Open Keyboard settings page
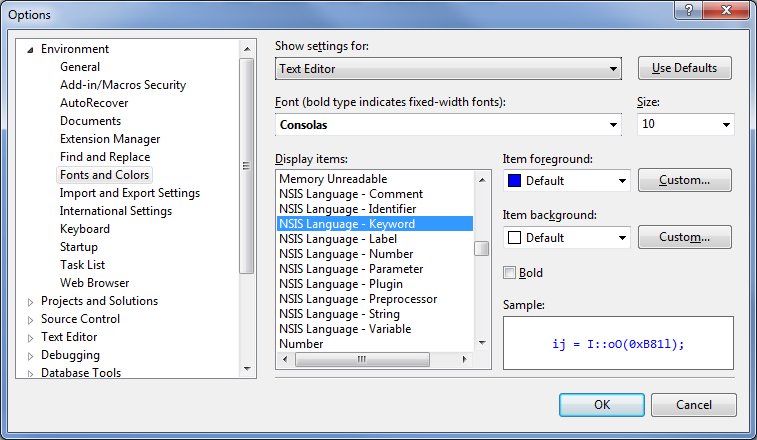 tap(85, 229)
